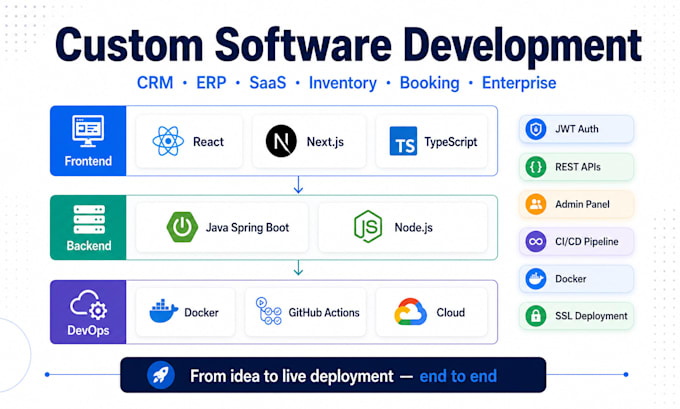
Task: Click the SSL Deployment padlock icon
Action: [x=536, y=316]
